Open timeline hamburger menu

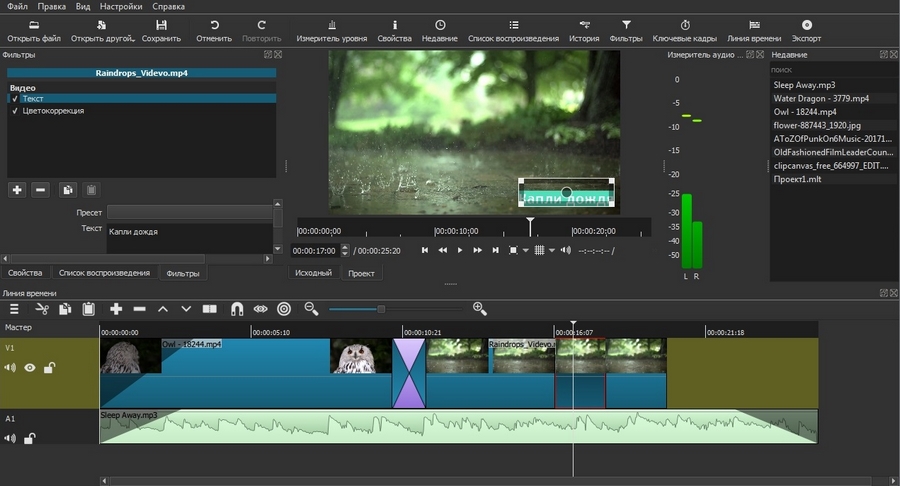click(14, 309)
